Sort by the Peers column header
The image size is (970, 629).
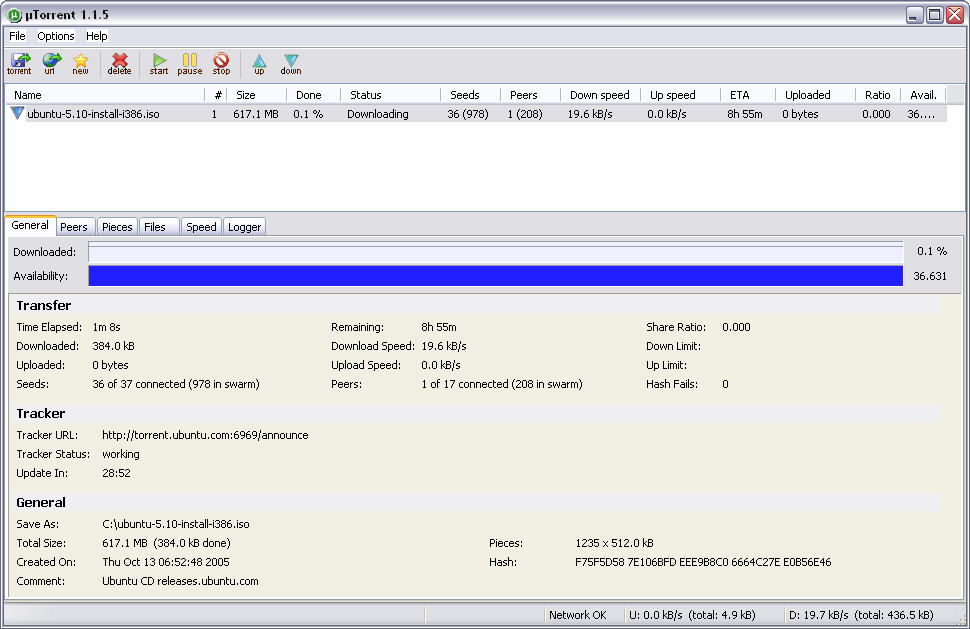pos(530,95)
